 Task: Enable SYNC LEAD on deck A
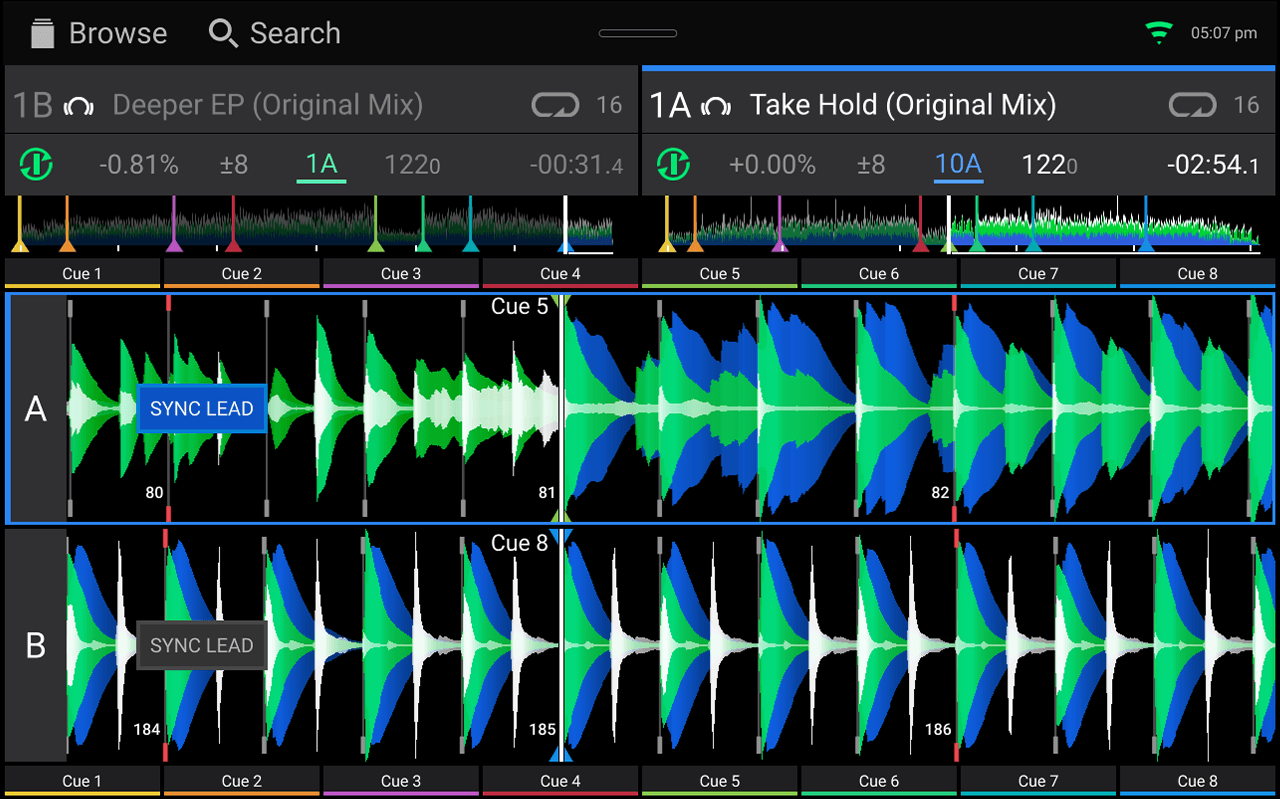coord(201,408)
